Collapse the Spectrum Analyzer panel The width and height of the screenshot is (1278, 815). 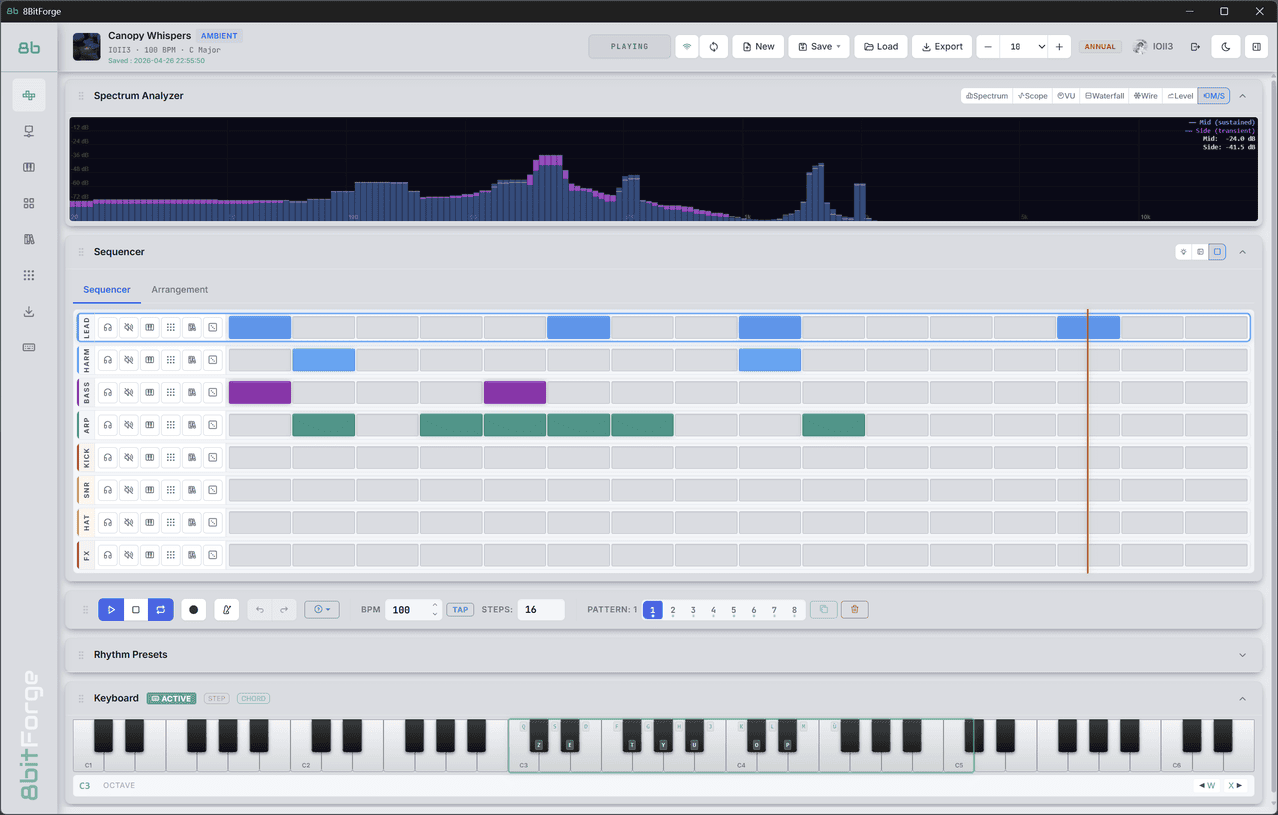click(1243, 96)
